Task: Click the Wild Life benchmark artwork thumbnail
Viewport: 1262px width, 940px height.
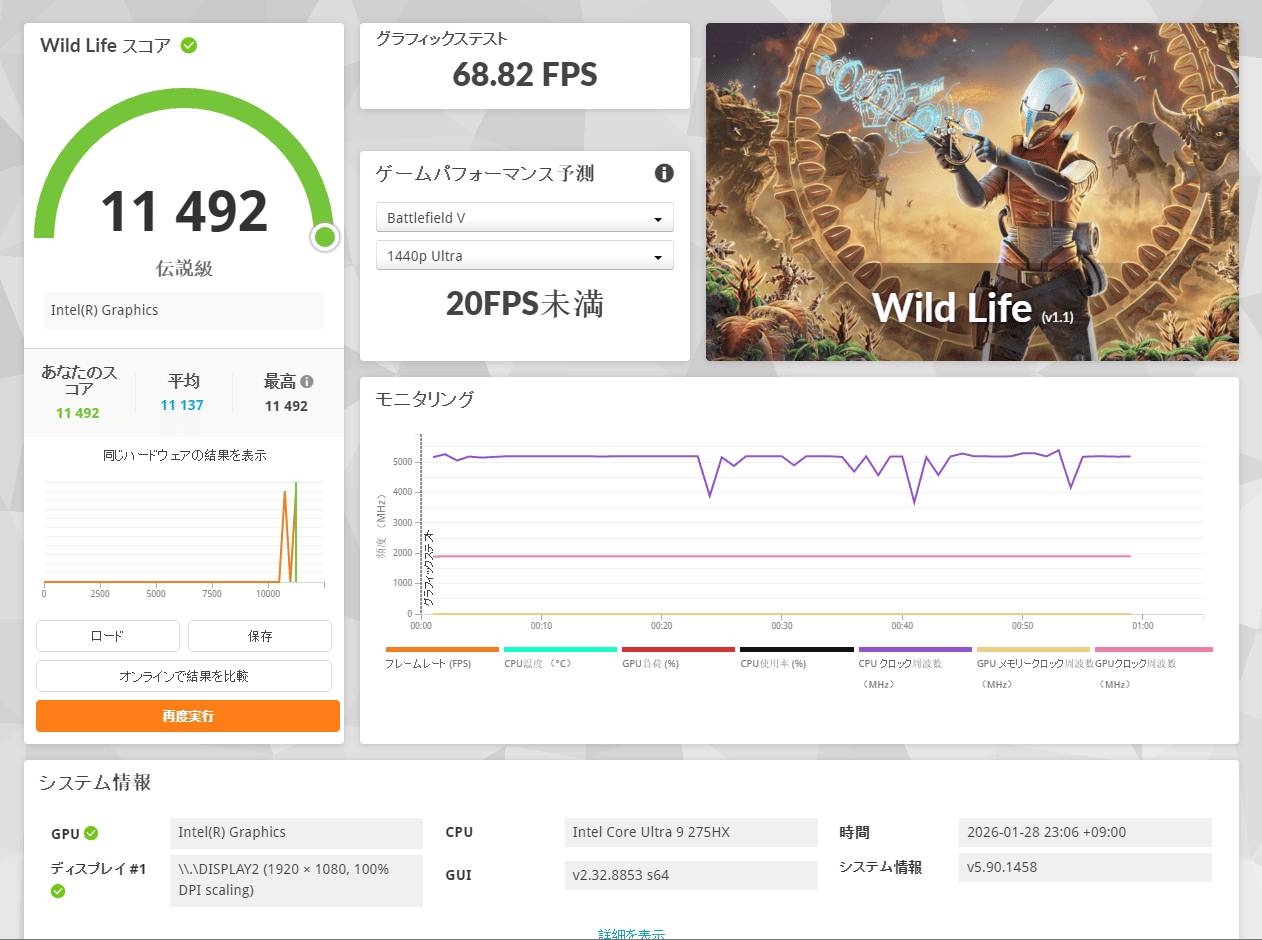Action: click(972, 192)
